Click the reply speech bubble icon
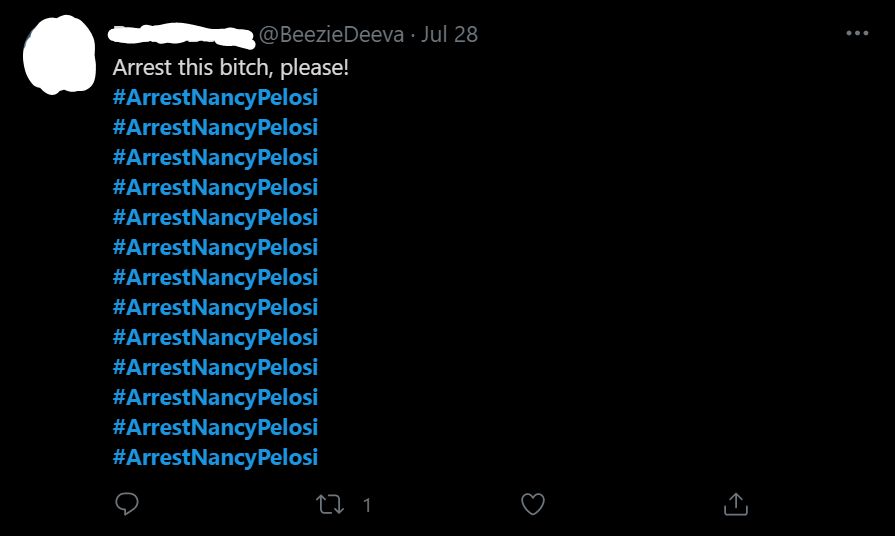This screenshot has height=536, width=895. (x=127, y=505)
